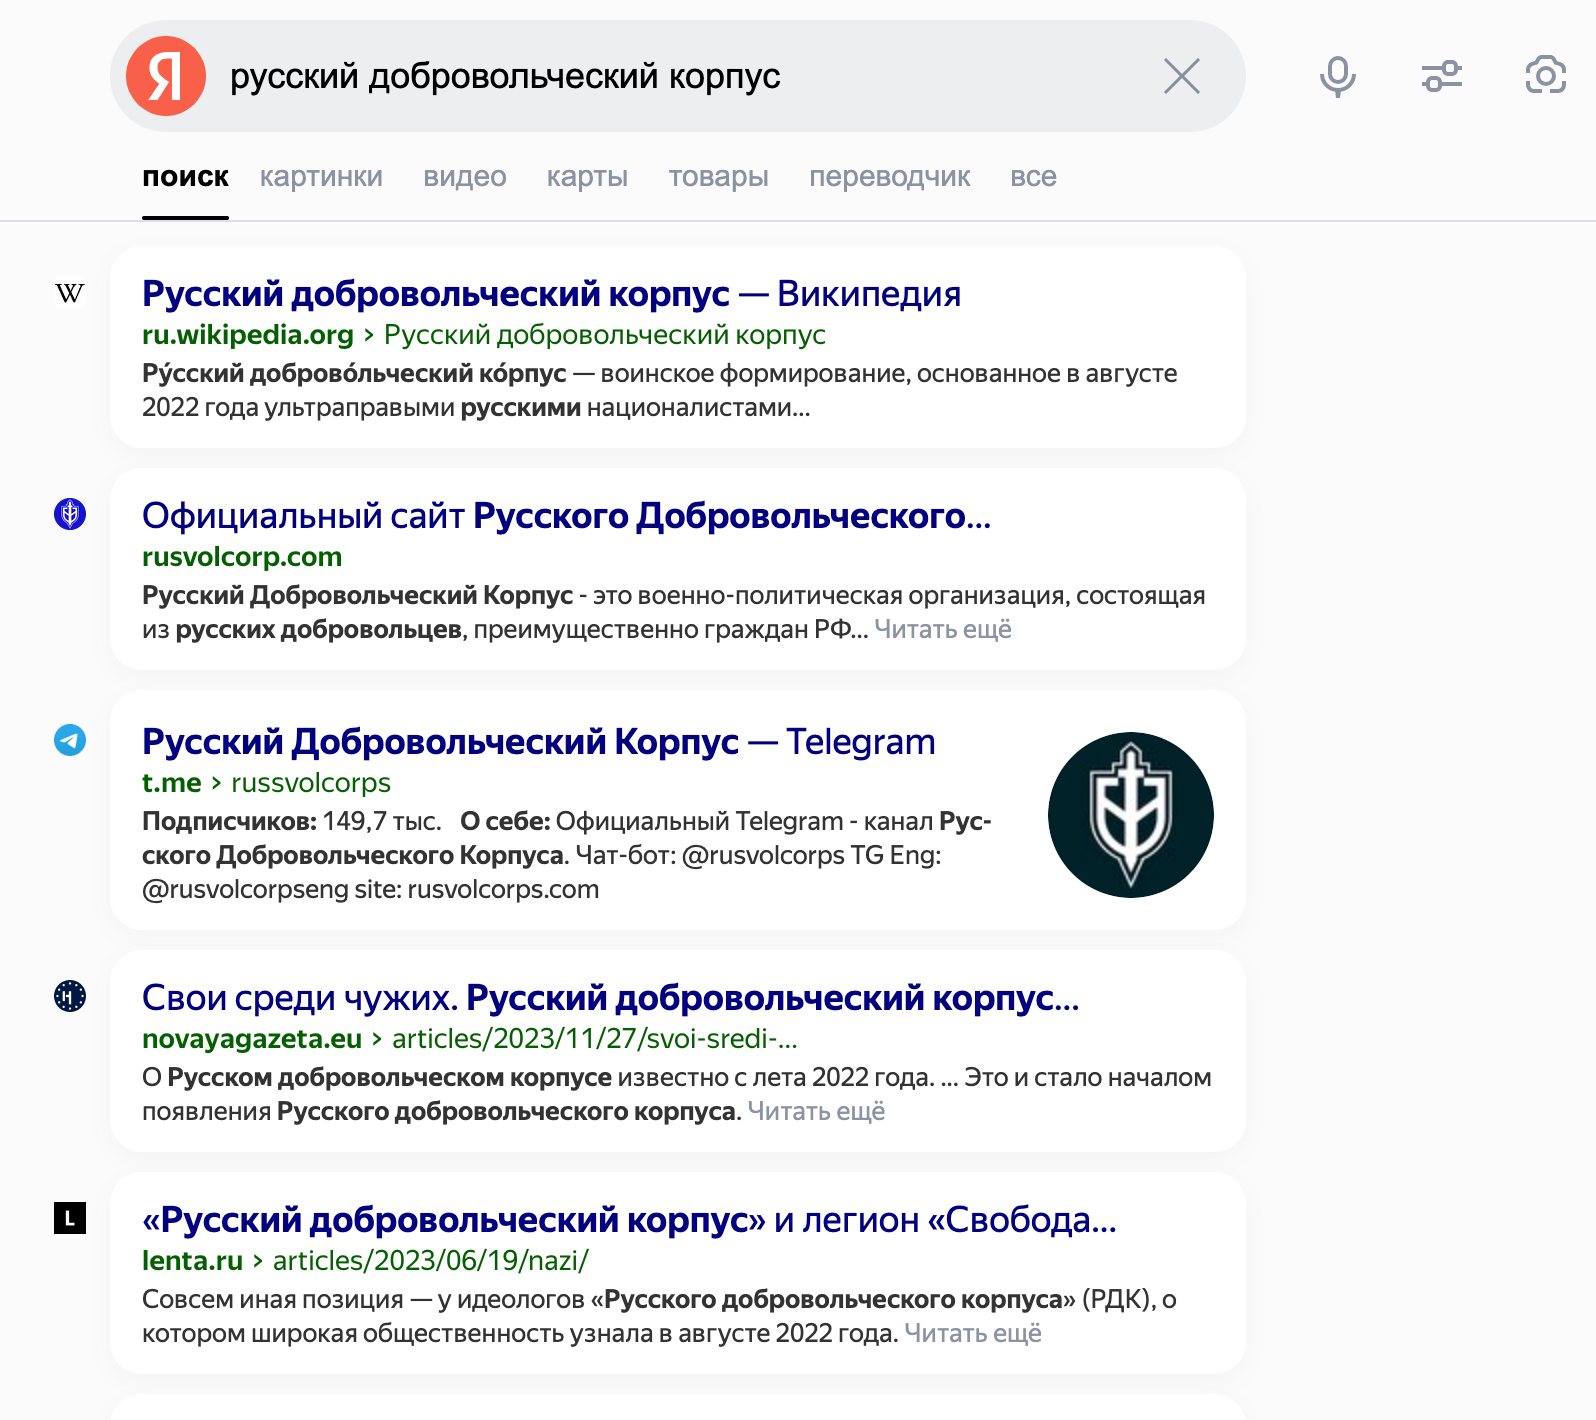The image size is (1596, 1420).
Task: Click the rusvolcorp.com site favicon
Action: click(x=70, y=514)
